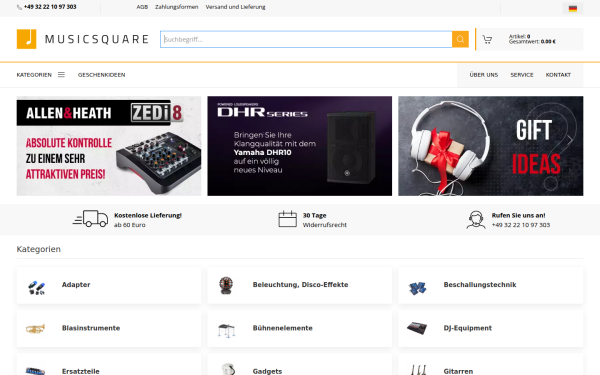This screenshot has height=375, width=600.
Task: Open Ersatzteile category label
Action: coord(81,371)
